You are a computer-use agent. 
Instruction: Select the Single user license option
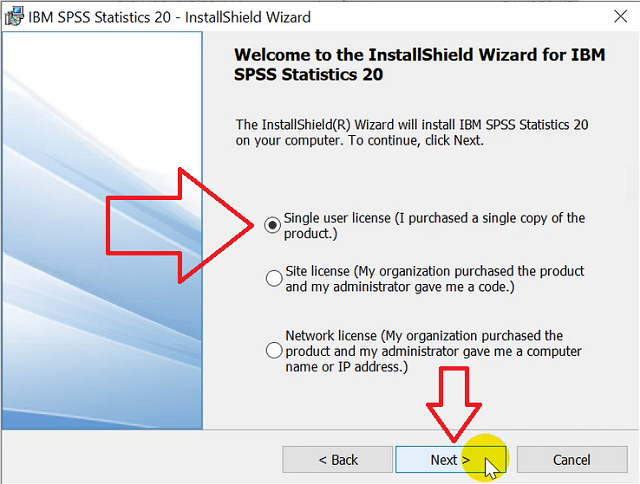tap(273, 225)
